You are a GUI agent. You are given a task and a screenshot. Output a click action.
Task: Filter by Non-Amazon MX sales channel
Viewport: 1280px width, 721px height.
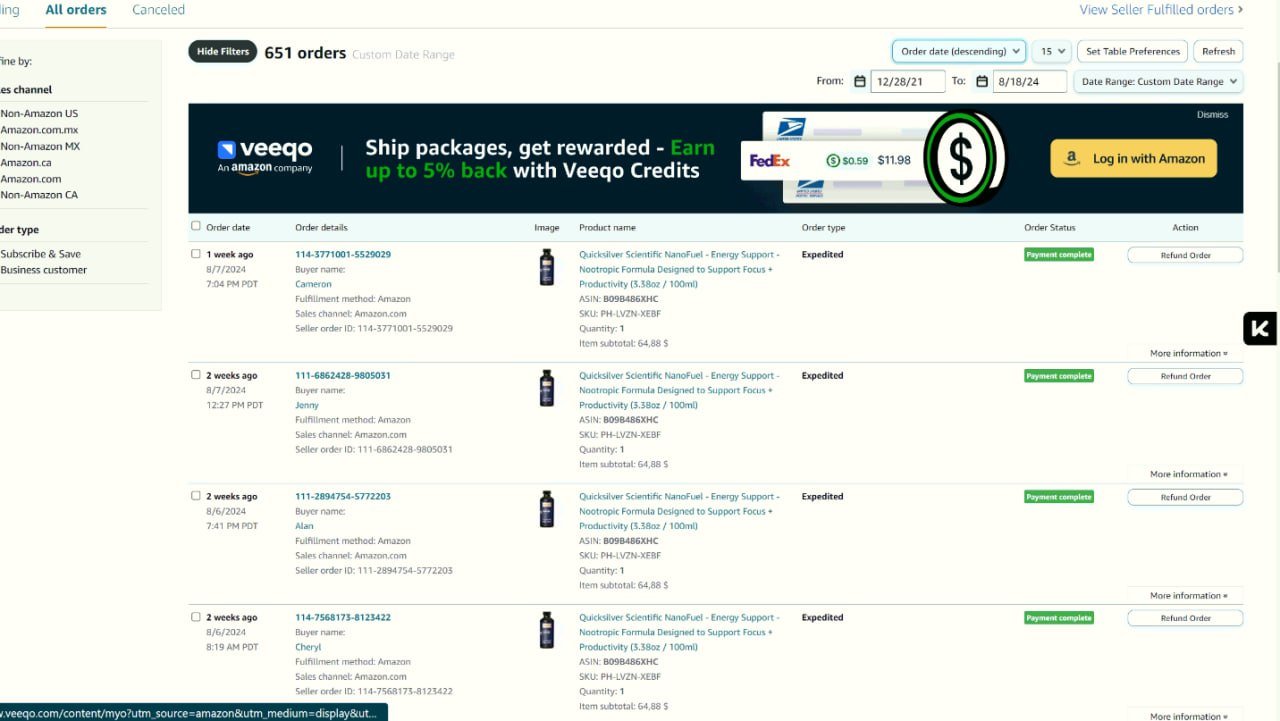coord(40,146)
